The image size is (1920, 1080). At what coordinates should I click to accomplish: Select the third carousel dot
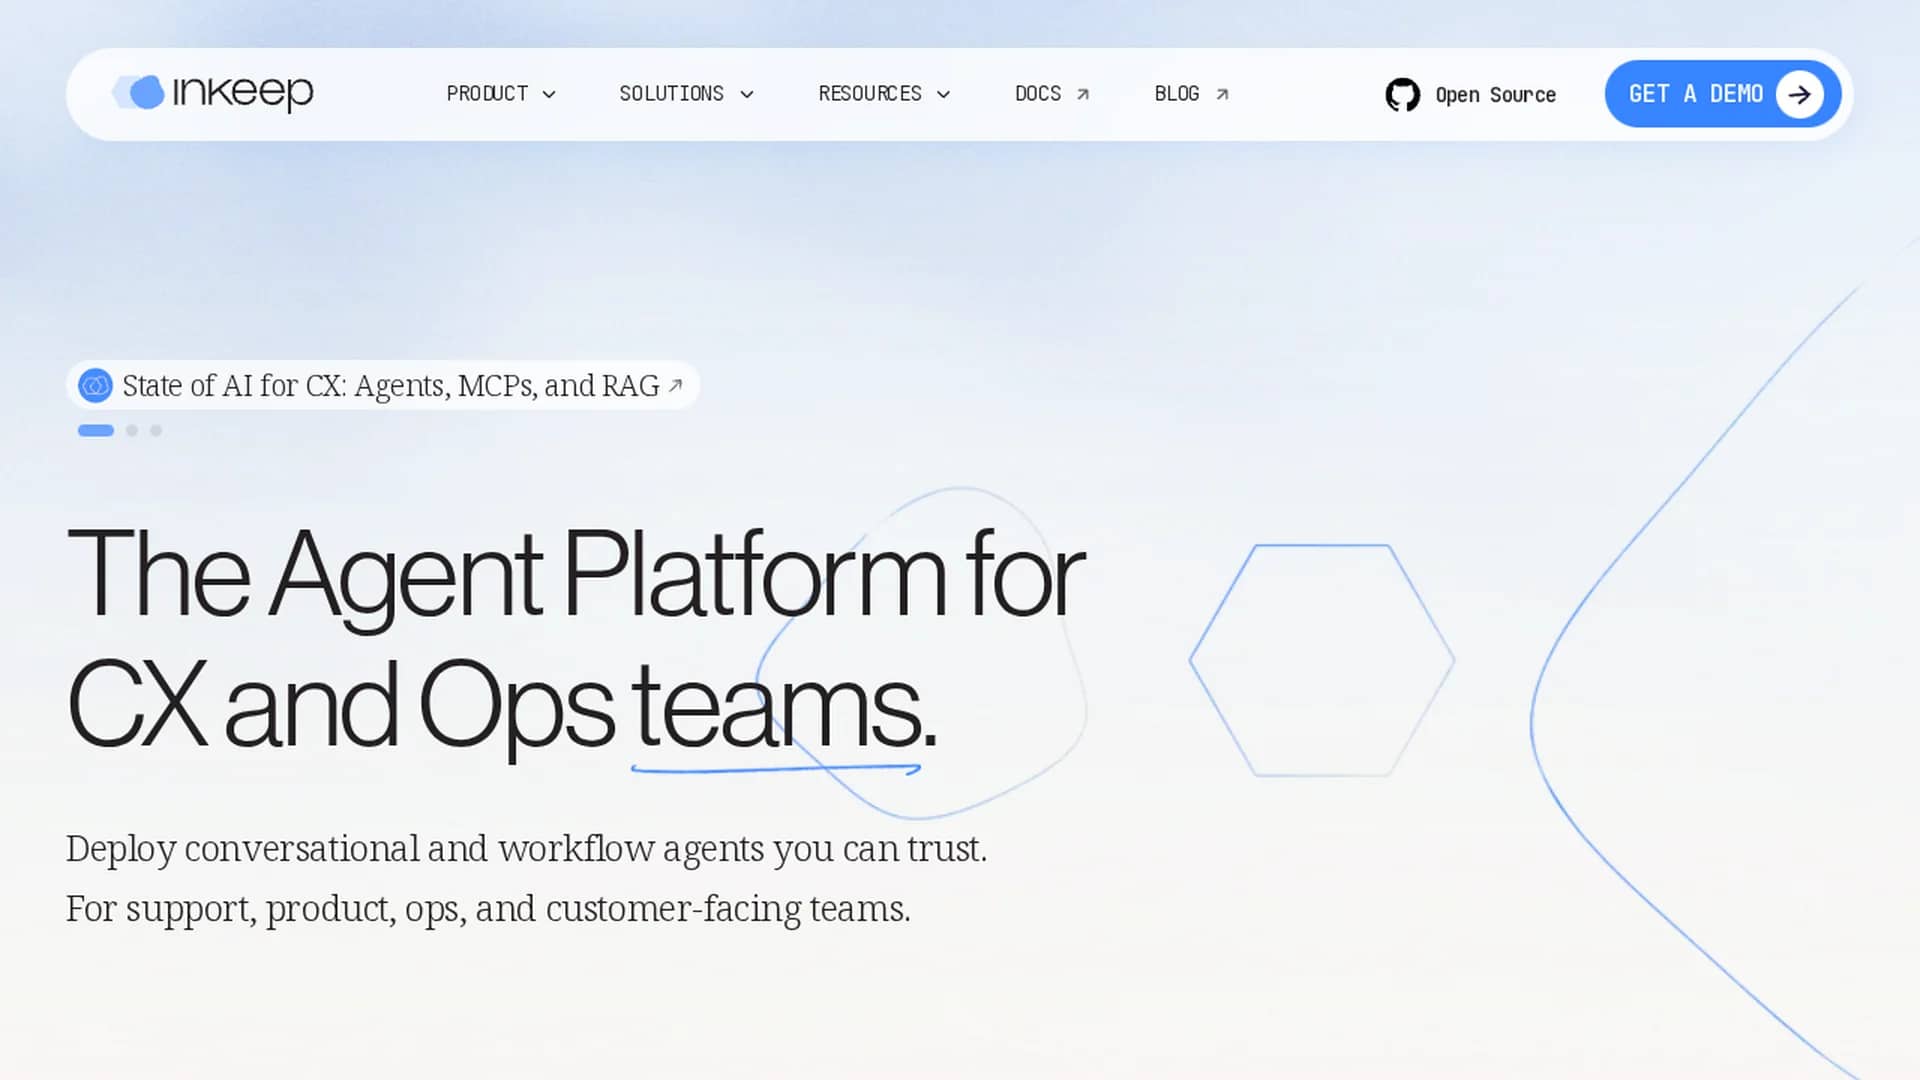click(156, 430)
